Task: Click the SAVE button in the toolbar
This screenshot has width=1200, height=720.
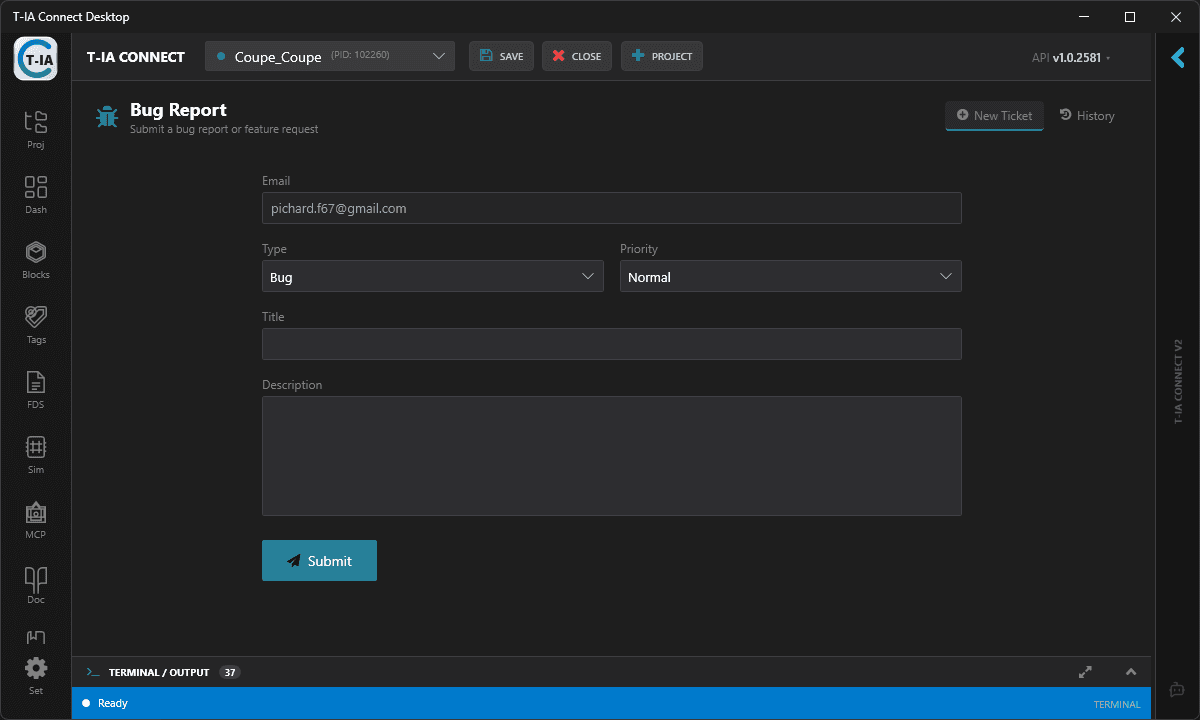Action: click(501, 56)
